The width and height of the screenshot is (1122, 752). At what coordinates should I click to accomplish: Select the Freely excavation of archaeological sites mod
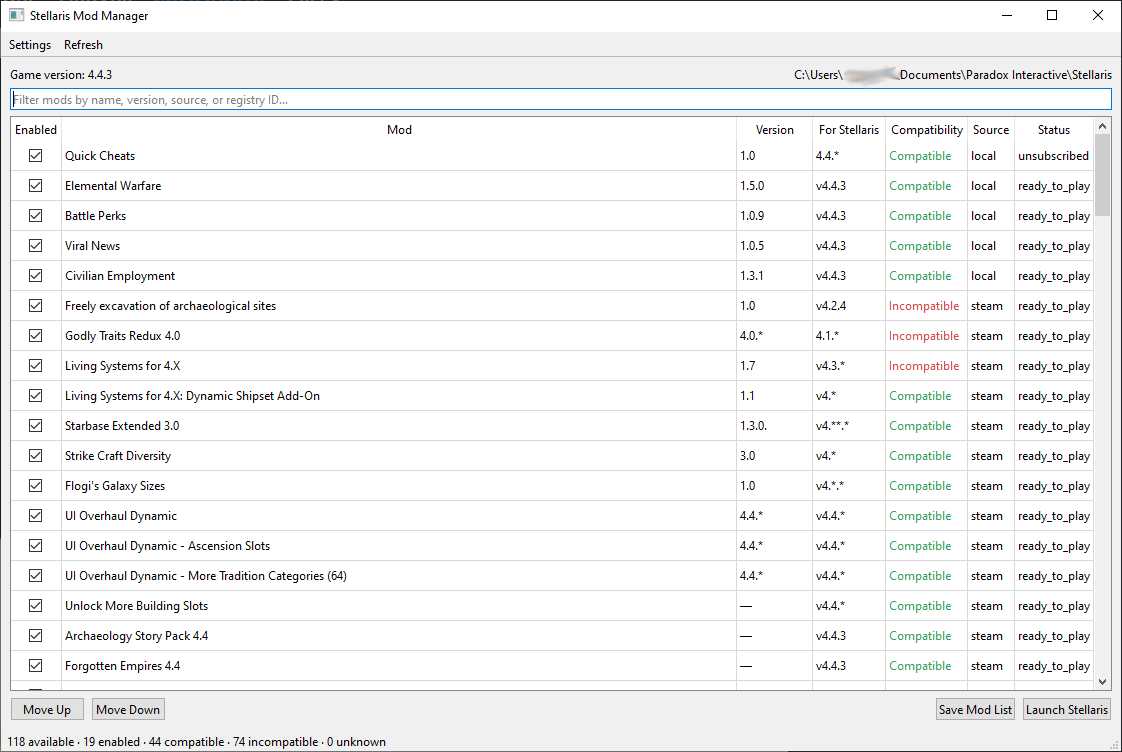click(x=552, y=306)
